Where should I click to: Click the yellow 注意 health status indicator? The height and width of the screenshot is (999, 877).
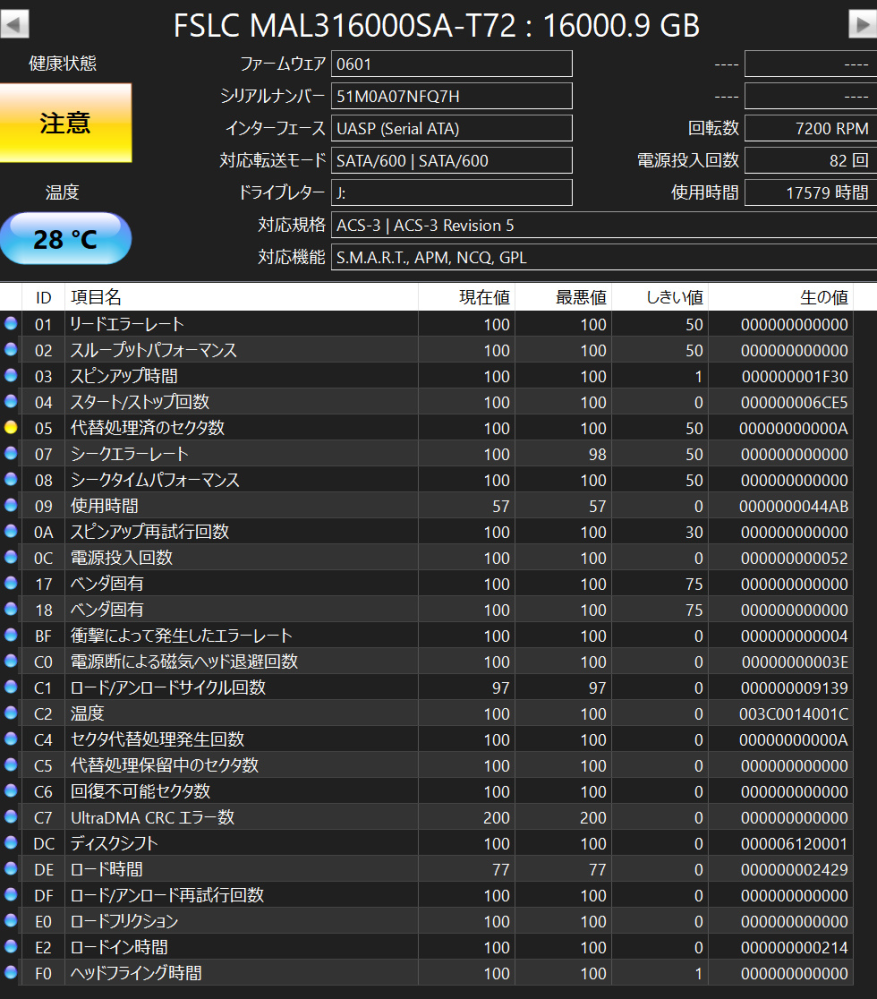(66, 122)
